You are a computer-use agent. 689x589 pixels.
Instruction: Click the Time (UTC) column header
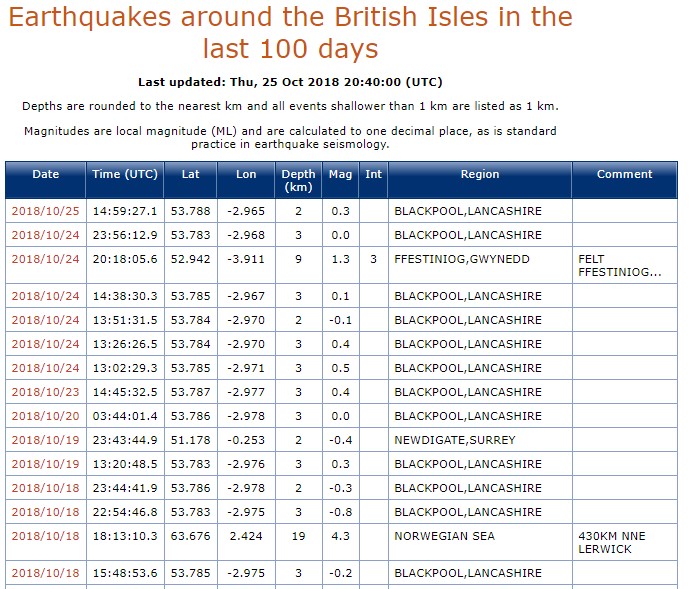125,174
